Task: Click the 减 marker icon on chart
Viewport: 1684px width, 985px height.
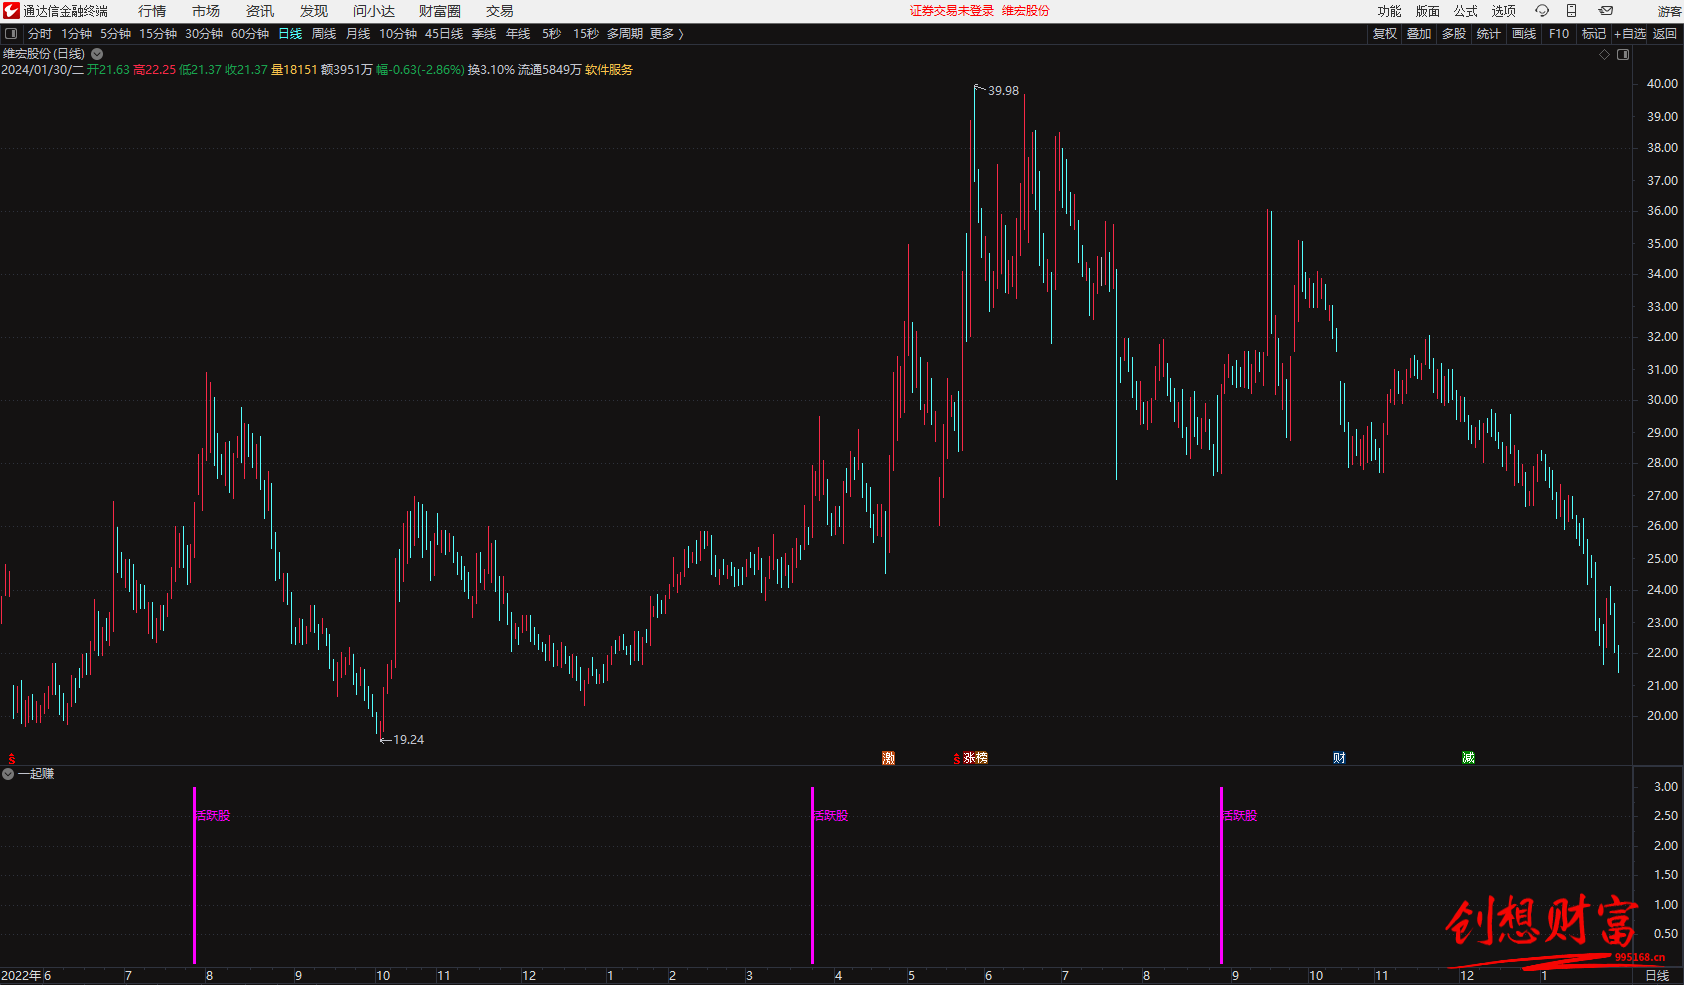Action: pyautogui.click(x=1468, y=758)
